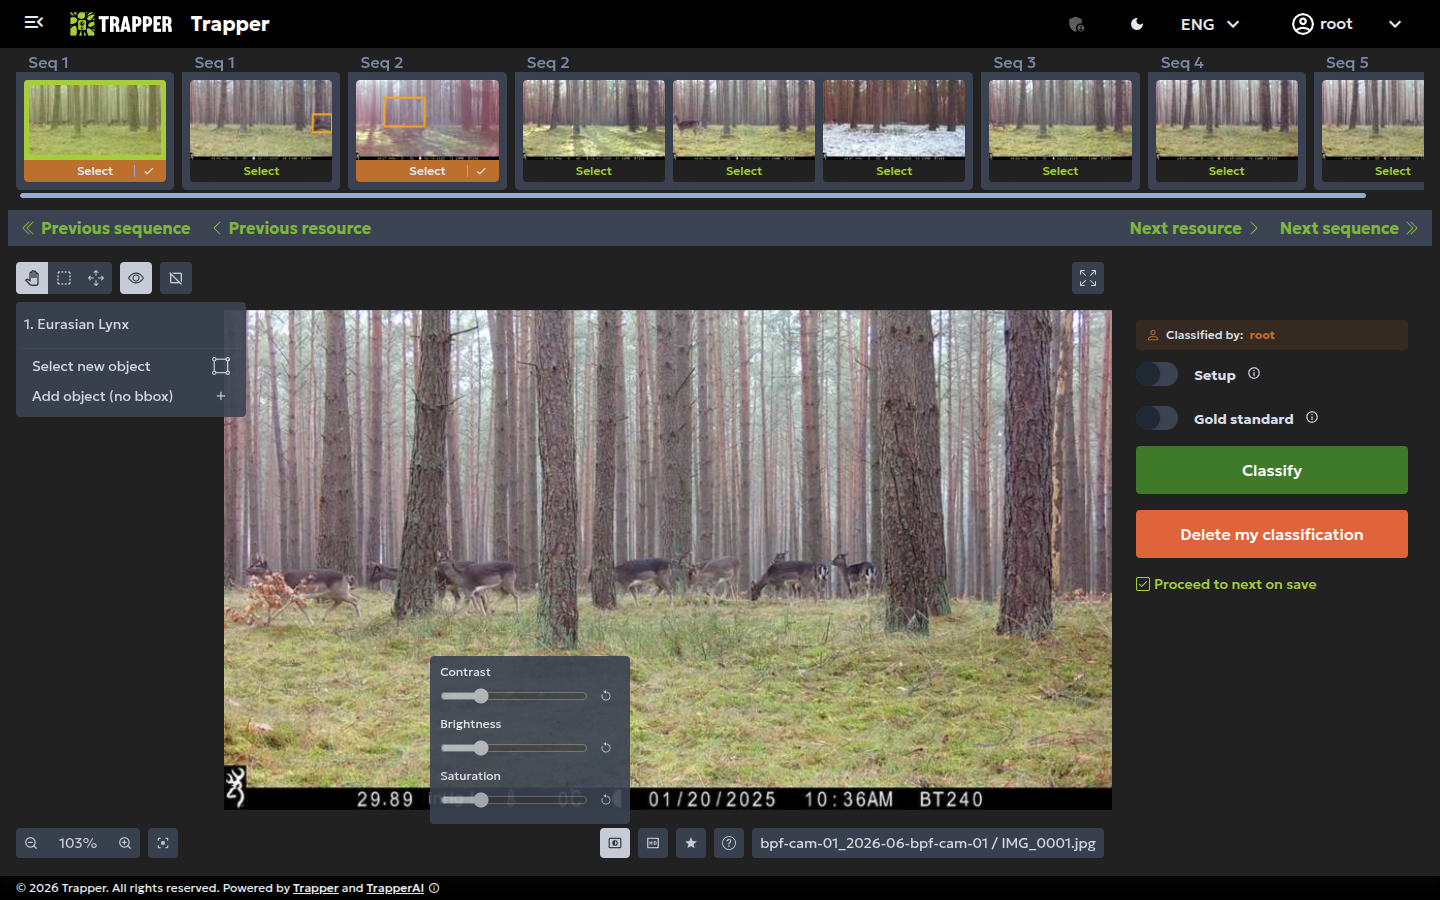Viewport: 1440px width, 900px height.
Task: Expand the root user menu
Action: [1347, 24]
